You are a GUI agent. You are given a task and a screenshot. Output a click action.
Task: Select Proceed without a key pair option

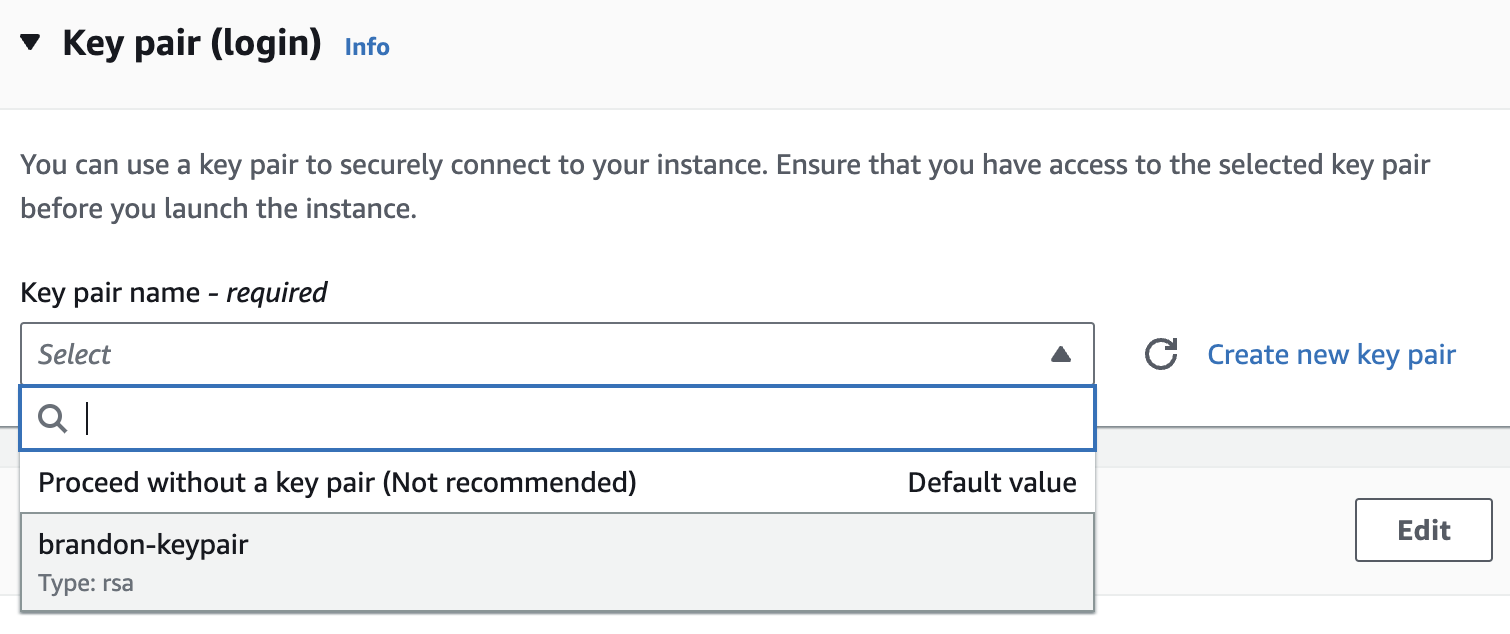coord(337,483)
